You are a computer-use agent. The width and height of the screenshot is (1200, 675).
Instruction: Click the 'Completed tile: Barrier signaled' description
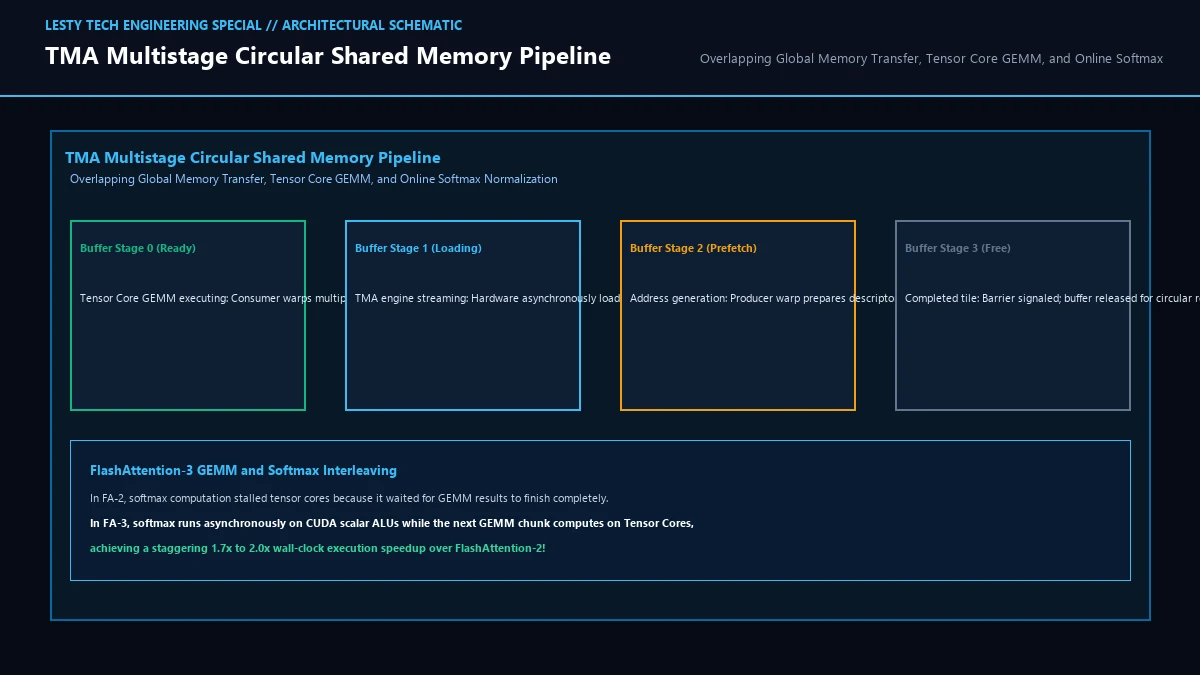click(x=1052, y=298)
